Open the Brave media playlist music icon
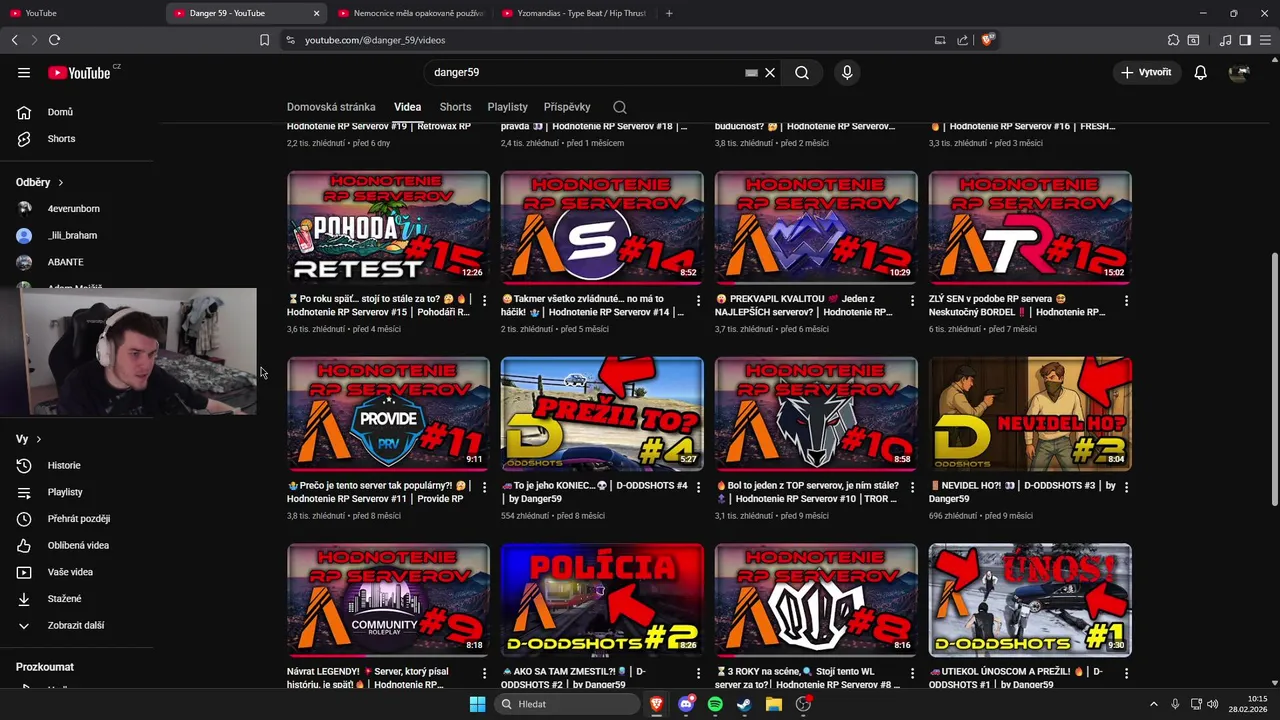Viewport: 1280px width, 720px height. coord(1226,40)
